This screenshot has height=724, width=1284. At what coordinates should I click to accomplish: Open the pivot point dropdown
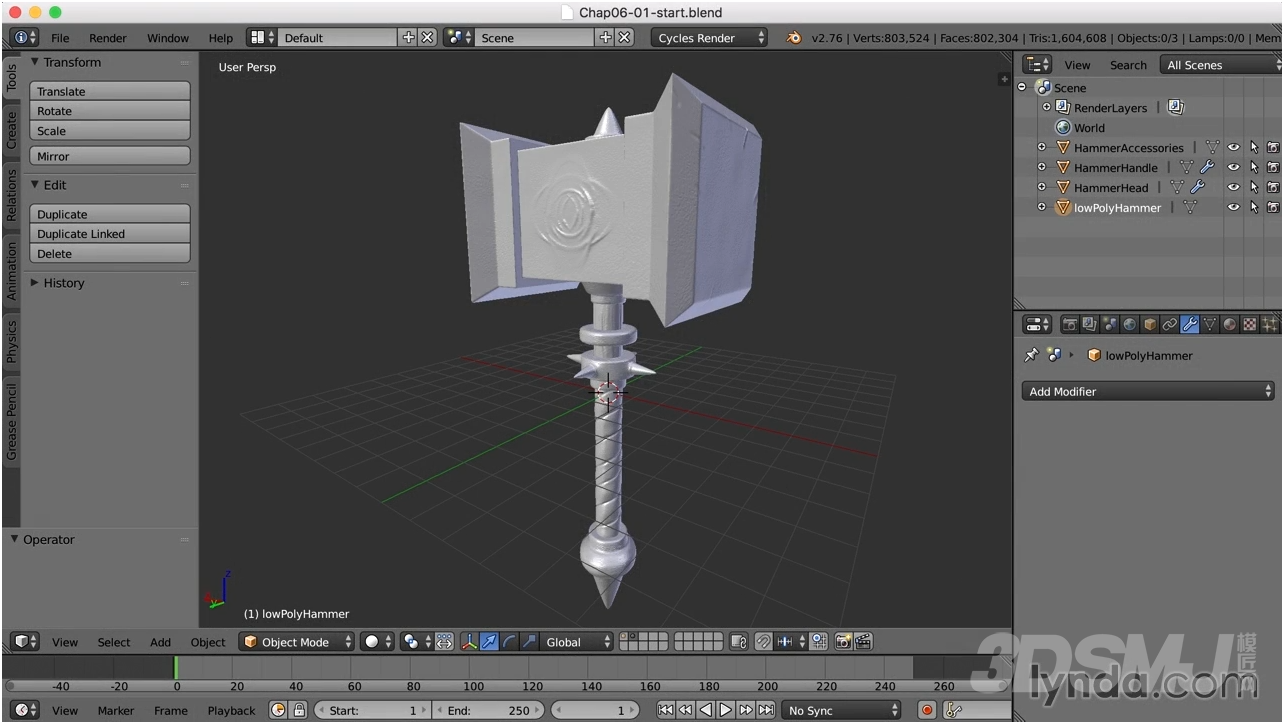[x=416, y=642]
